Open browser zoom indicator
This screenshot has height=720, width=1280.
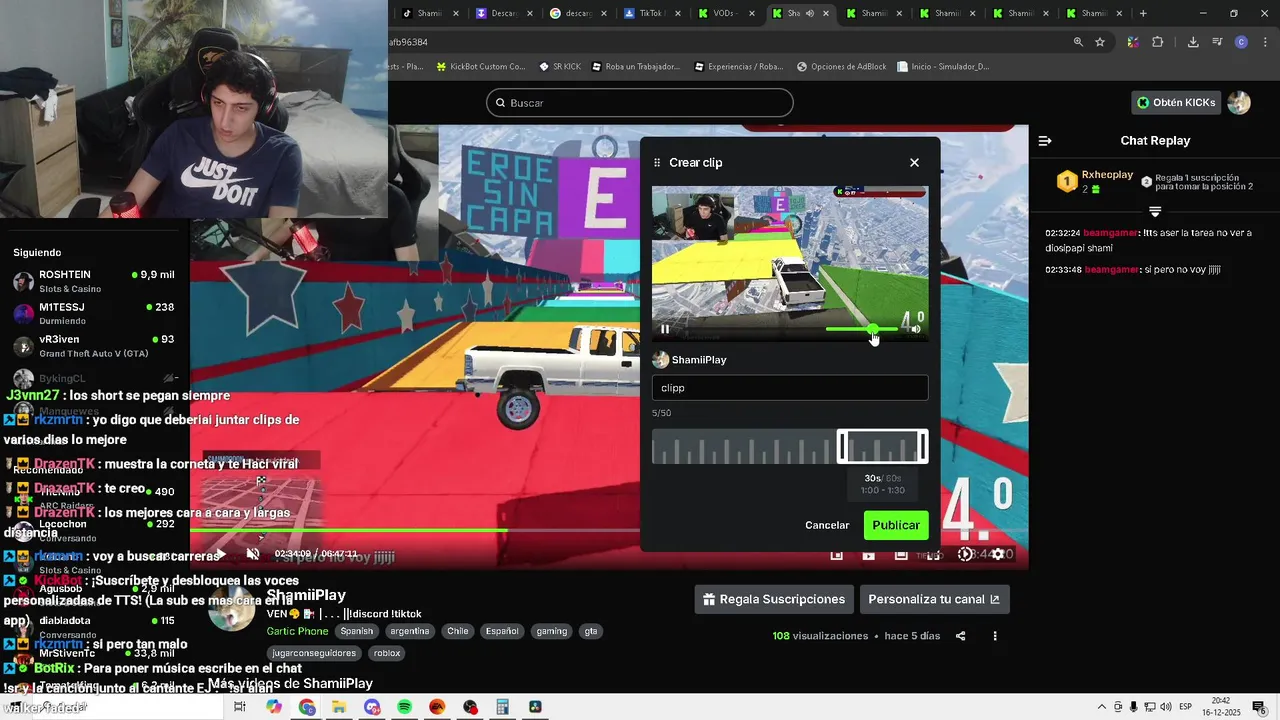pos(1078,42)
